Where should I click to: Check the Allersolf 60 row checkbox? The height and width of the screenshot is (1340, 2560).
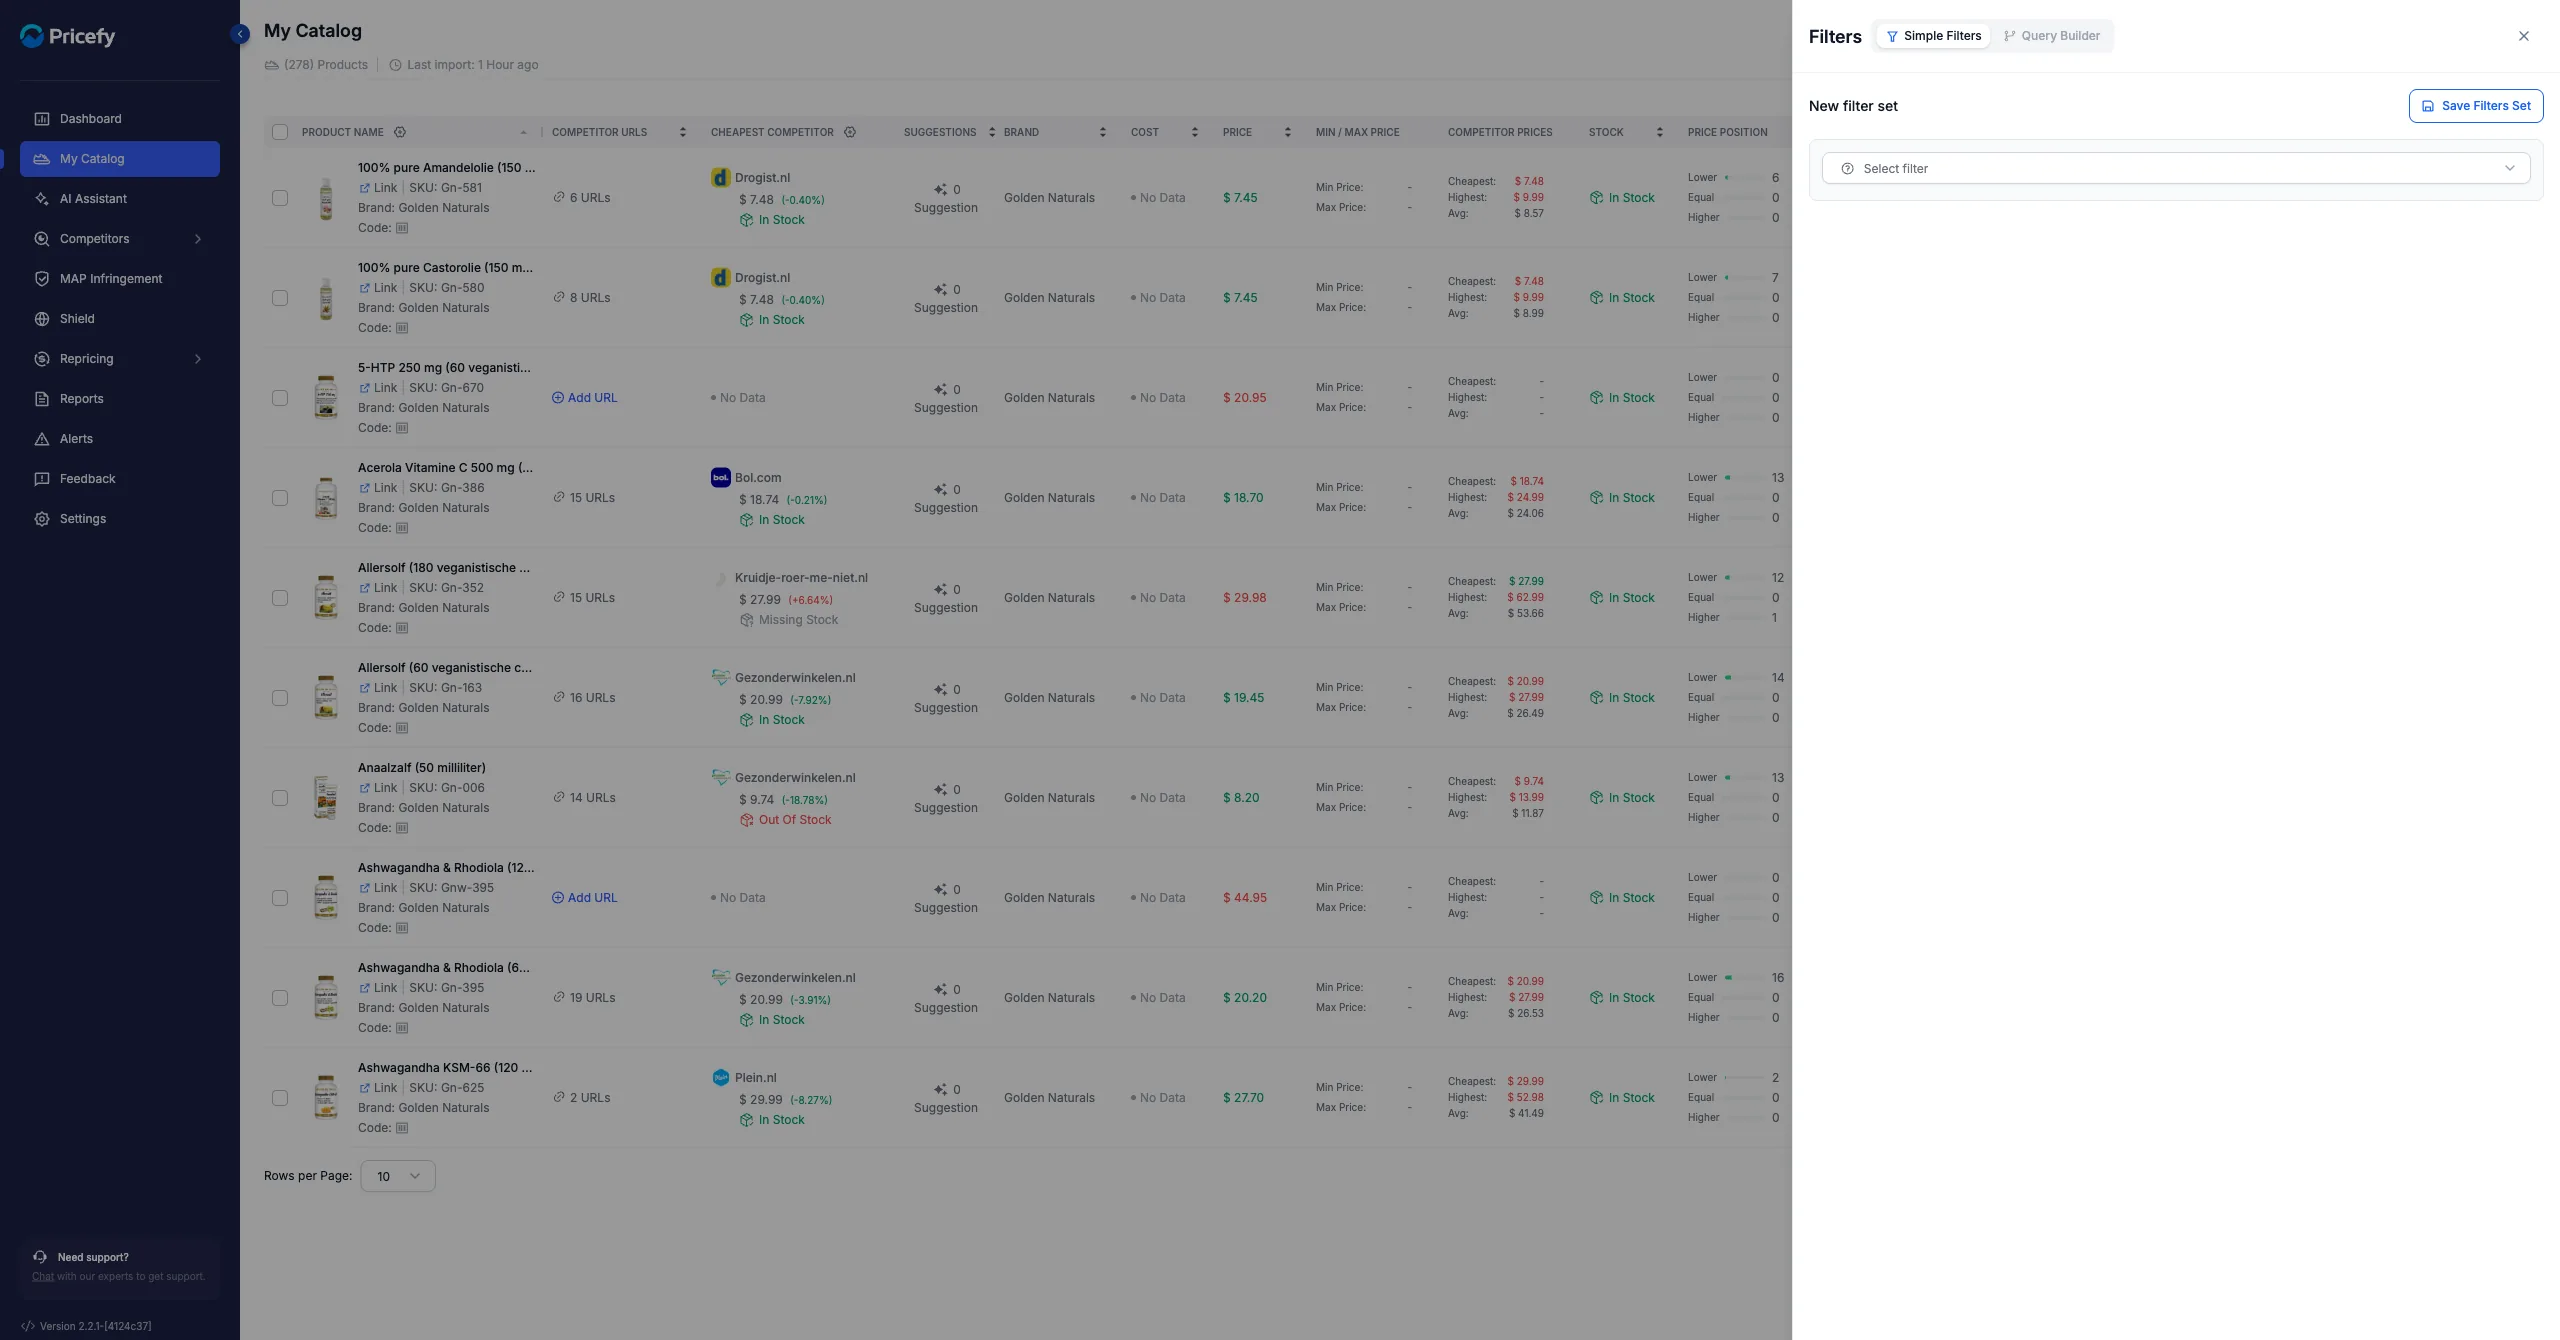pyautogui.click(x=280, y=698)
